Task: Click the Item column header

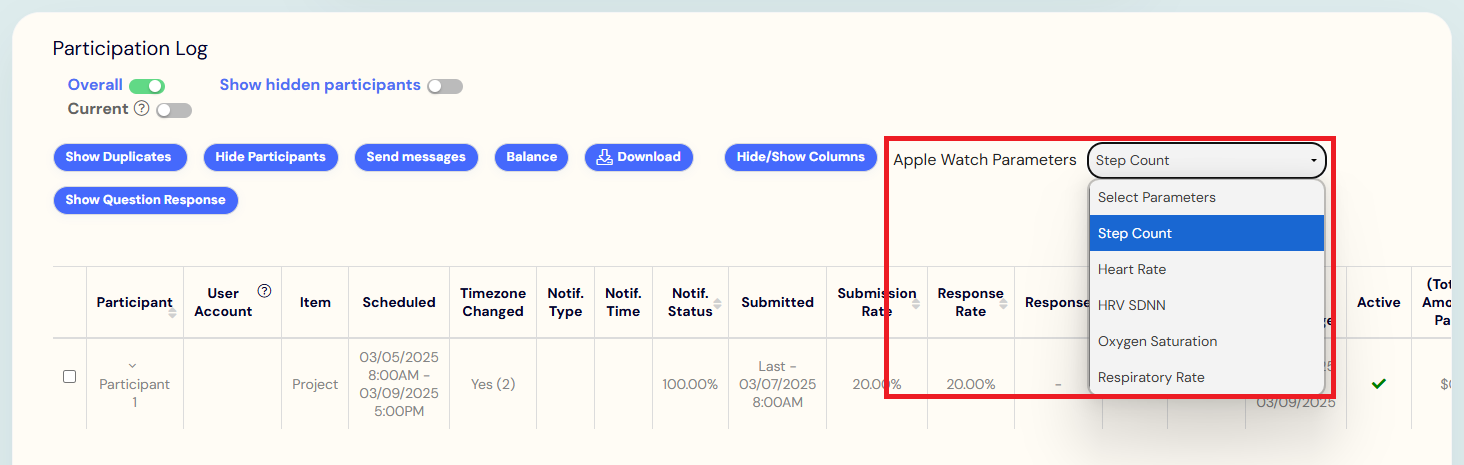Action: 315,302
